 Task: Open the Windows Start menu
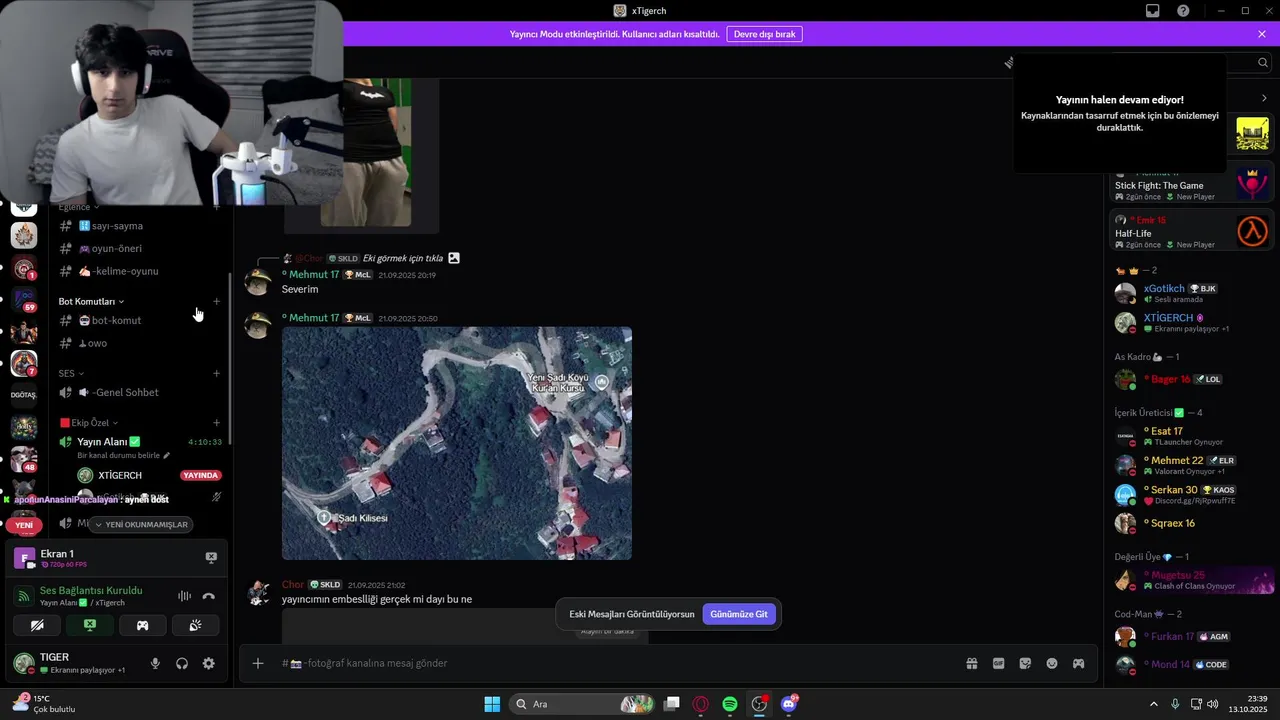coord(492,704)
